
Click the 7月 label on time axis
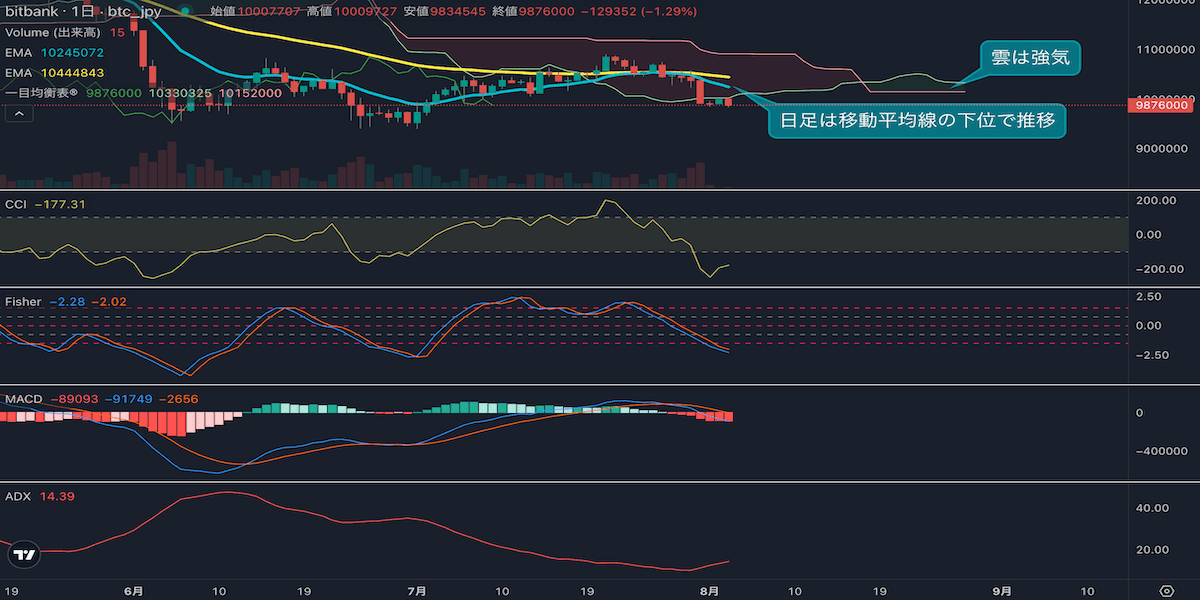417,590
